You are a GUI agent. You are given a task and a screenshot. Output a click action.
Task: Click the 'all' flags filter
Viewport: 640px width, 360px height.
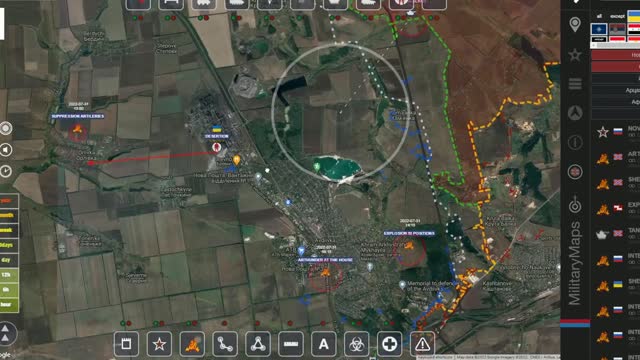pos(599,16)
